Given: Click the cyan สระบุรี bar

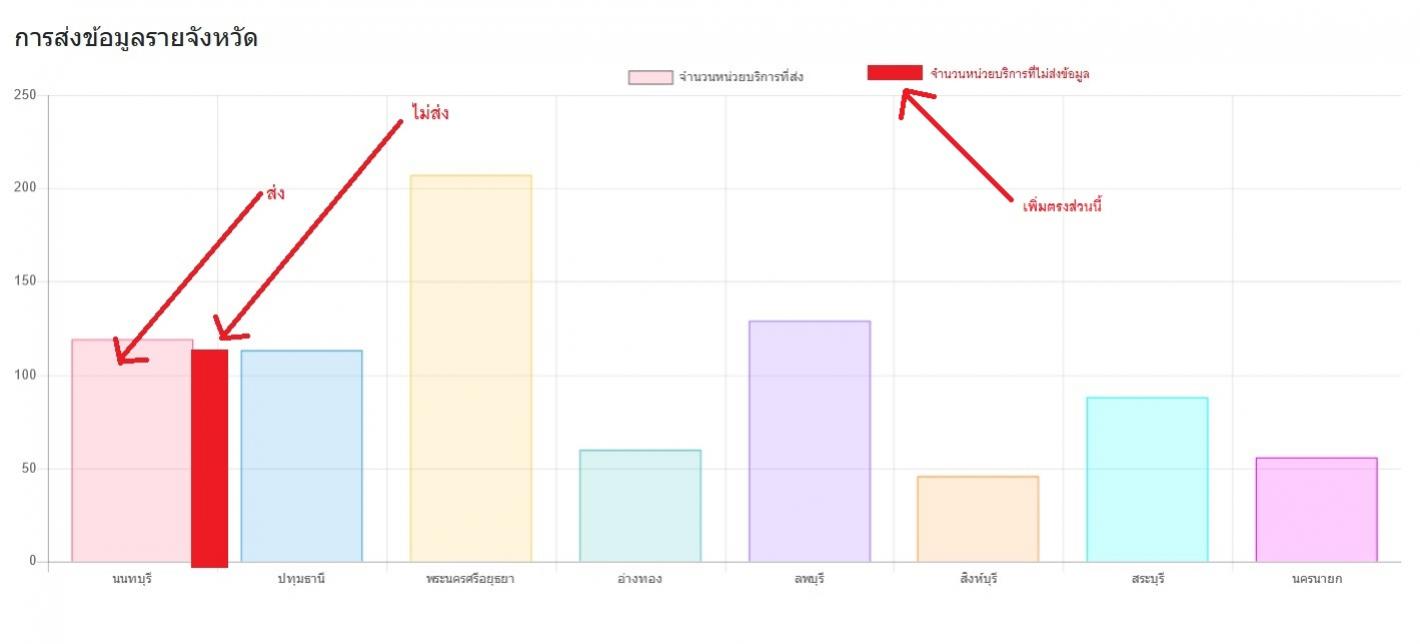Looking at the screenshot, I should pos(1147,479).
